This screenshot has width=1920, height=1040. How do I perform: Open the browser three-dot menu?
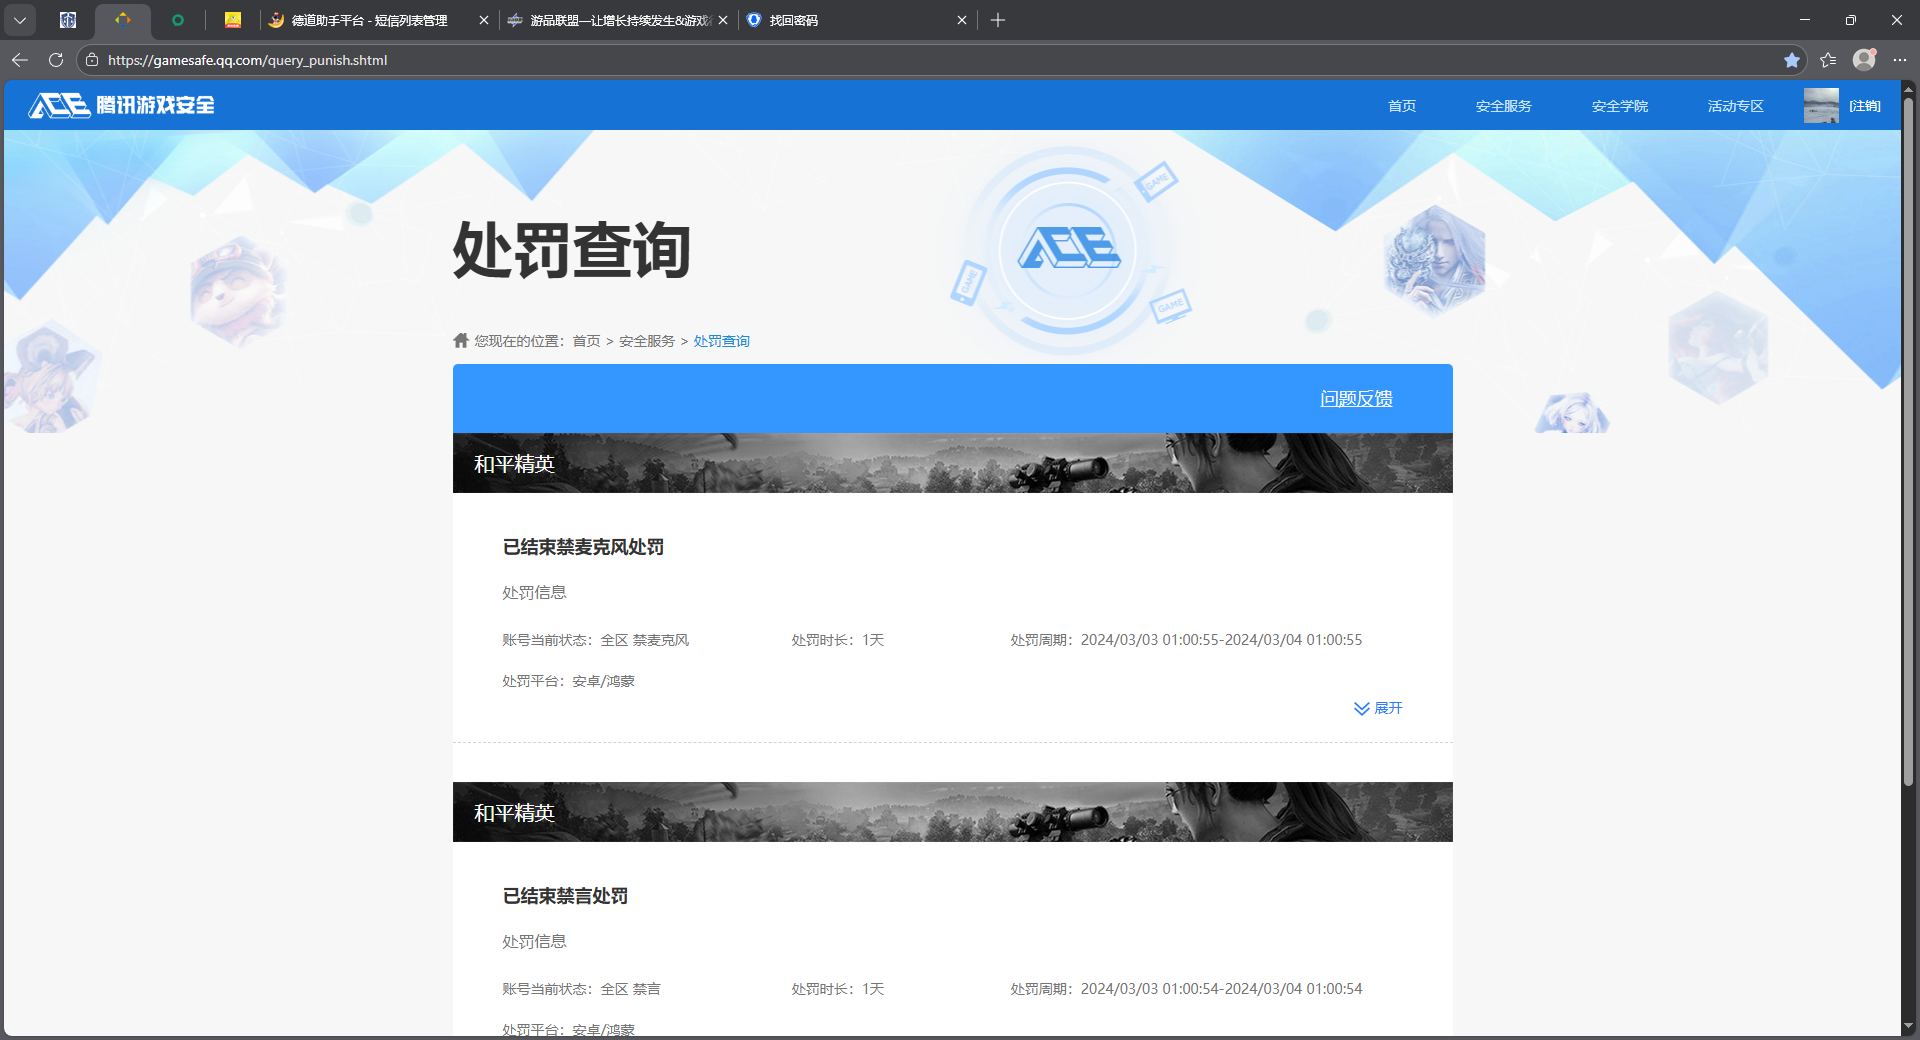coord(1902,60)
